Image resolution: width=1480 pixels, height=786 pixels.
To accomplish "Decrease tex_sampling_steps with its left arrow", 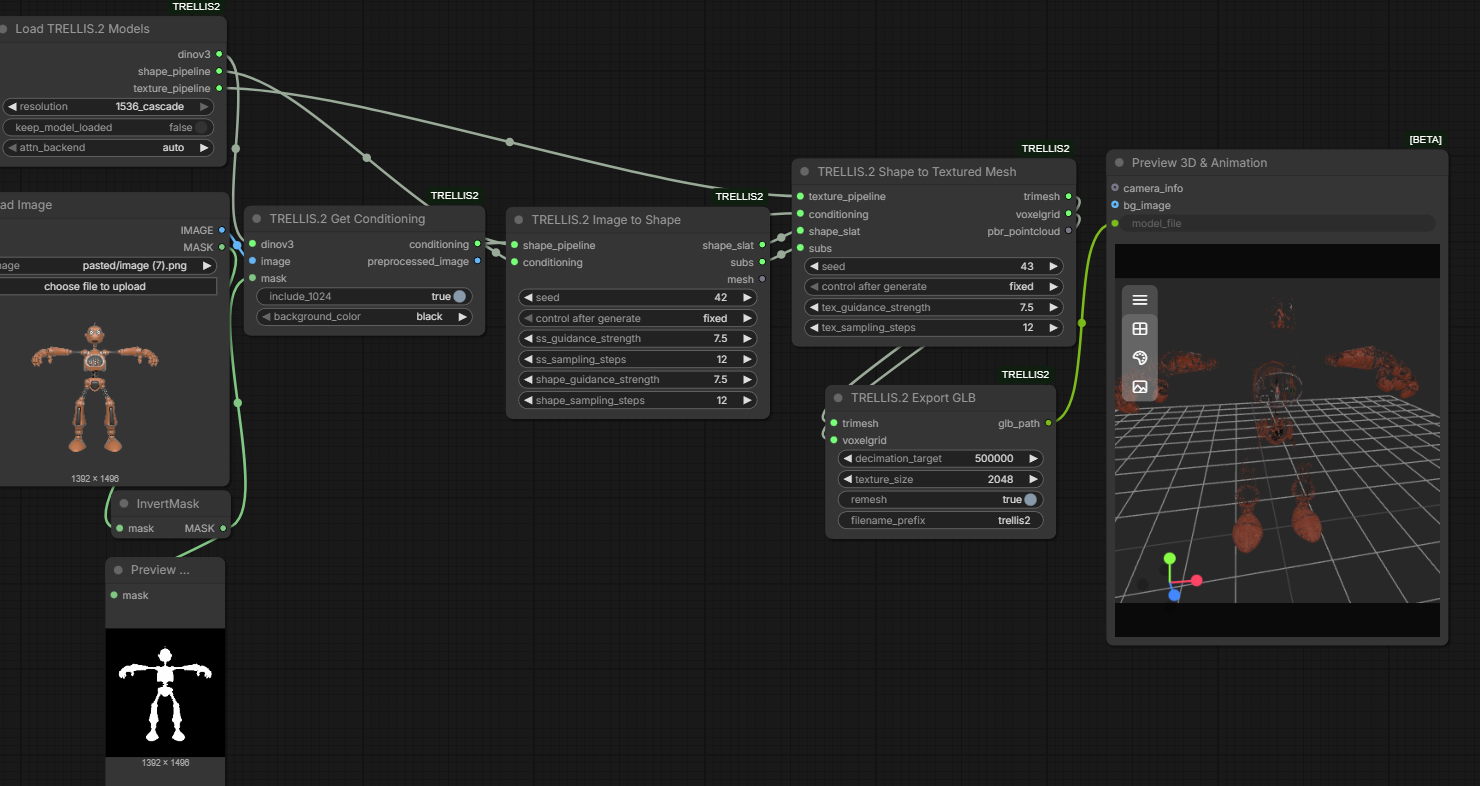I will click(x=814, y=328).
